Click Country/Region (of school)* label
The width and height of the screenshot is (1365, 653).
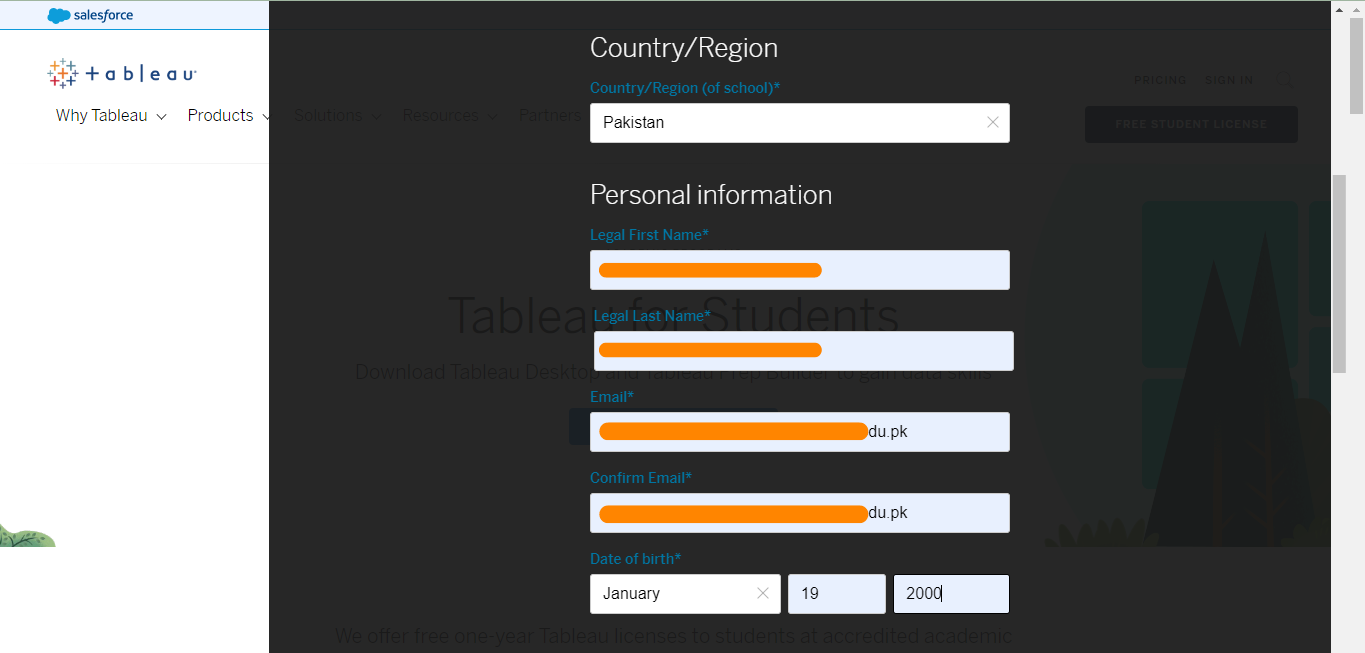(x=685, y=88)
